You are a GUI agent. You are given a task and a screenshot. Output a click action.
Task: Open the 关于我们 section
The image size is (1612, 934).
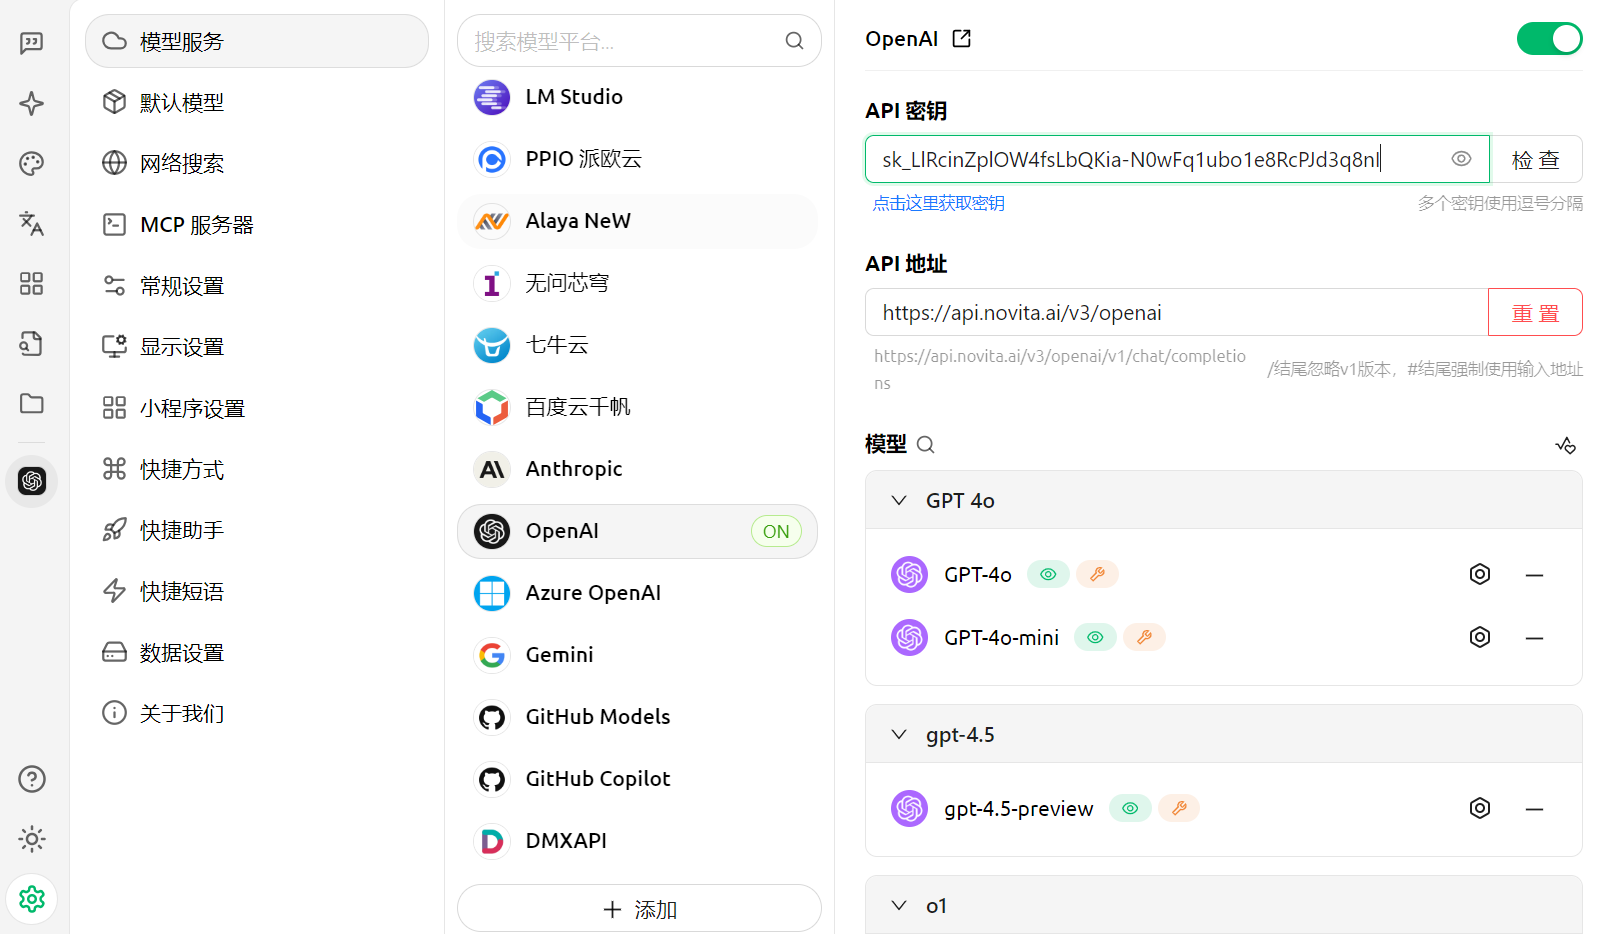click(257, 713)
